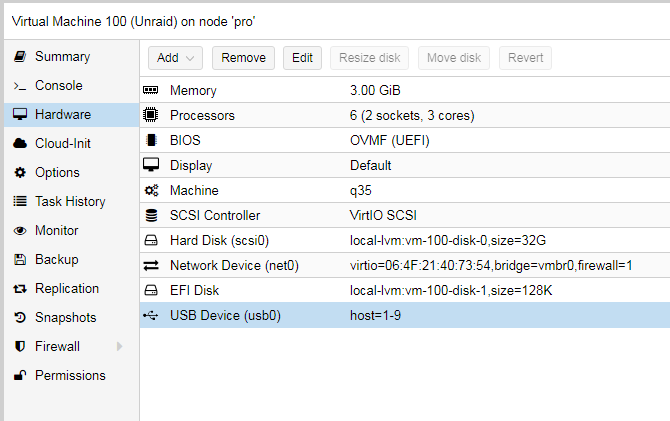Click the Console terminal icon

[20, 85]
